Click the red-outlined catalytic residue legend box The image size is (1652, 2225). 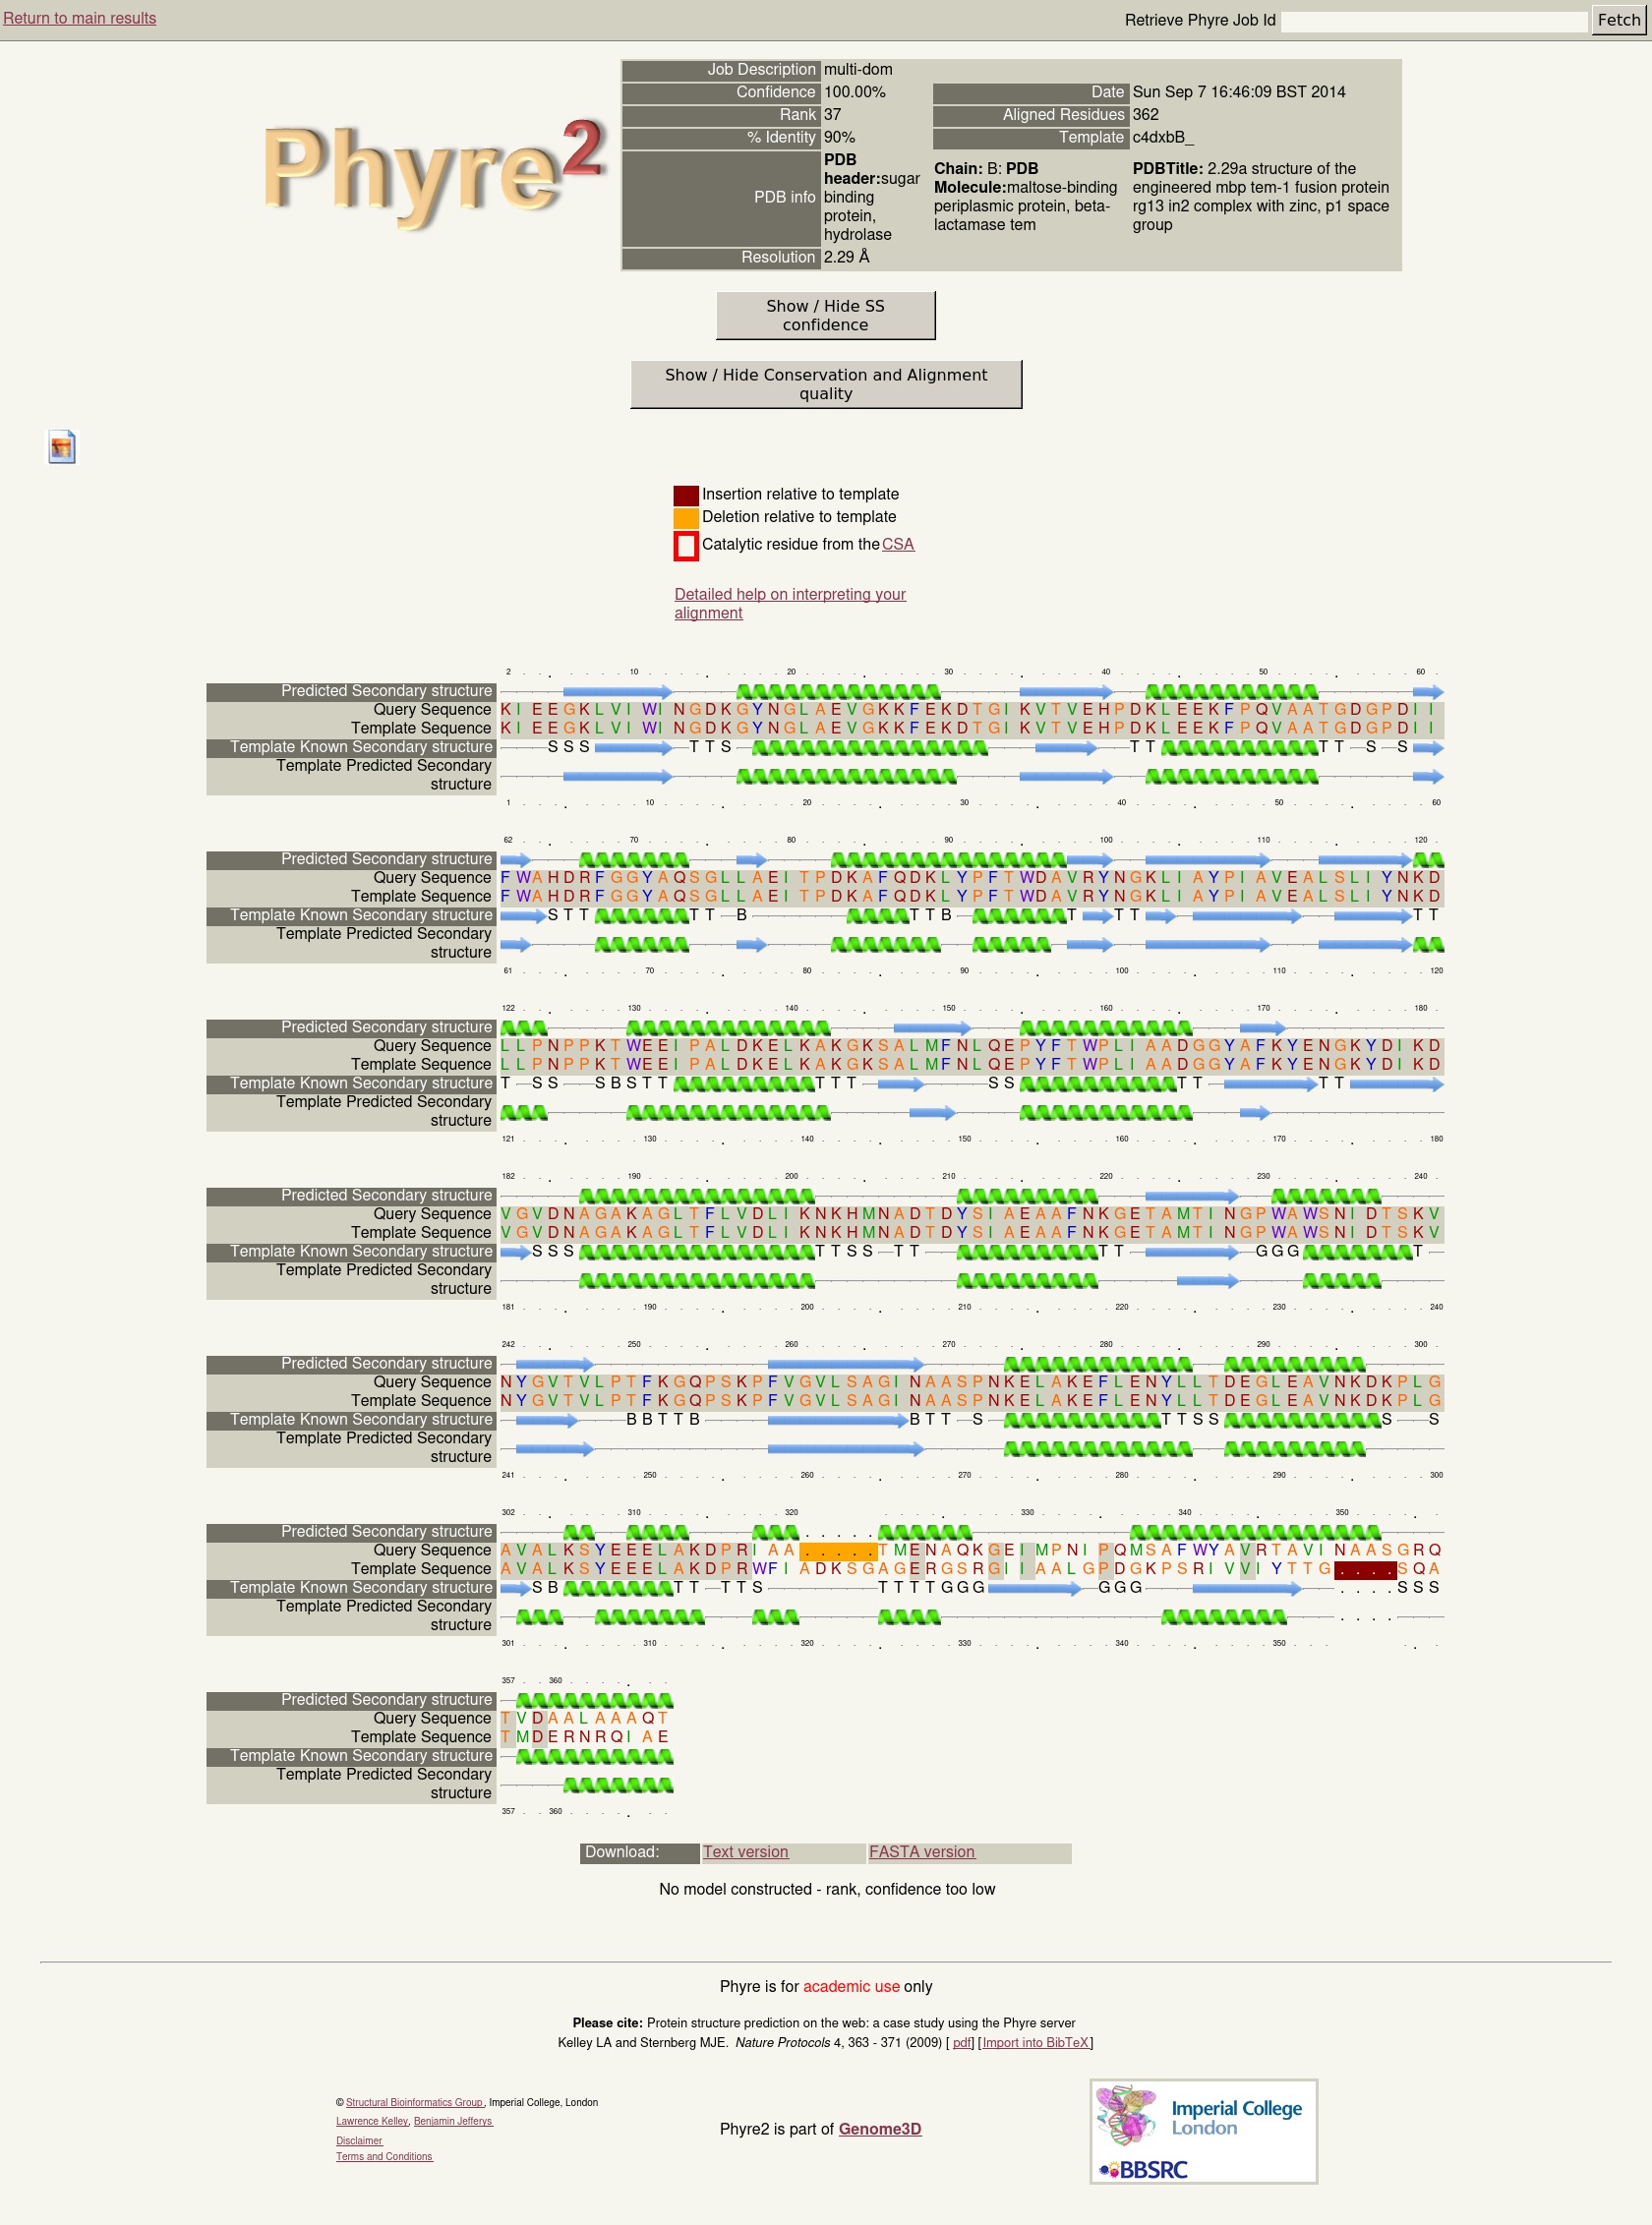pyautogui.click(x=686, y=545)
